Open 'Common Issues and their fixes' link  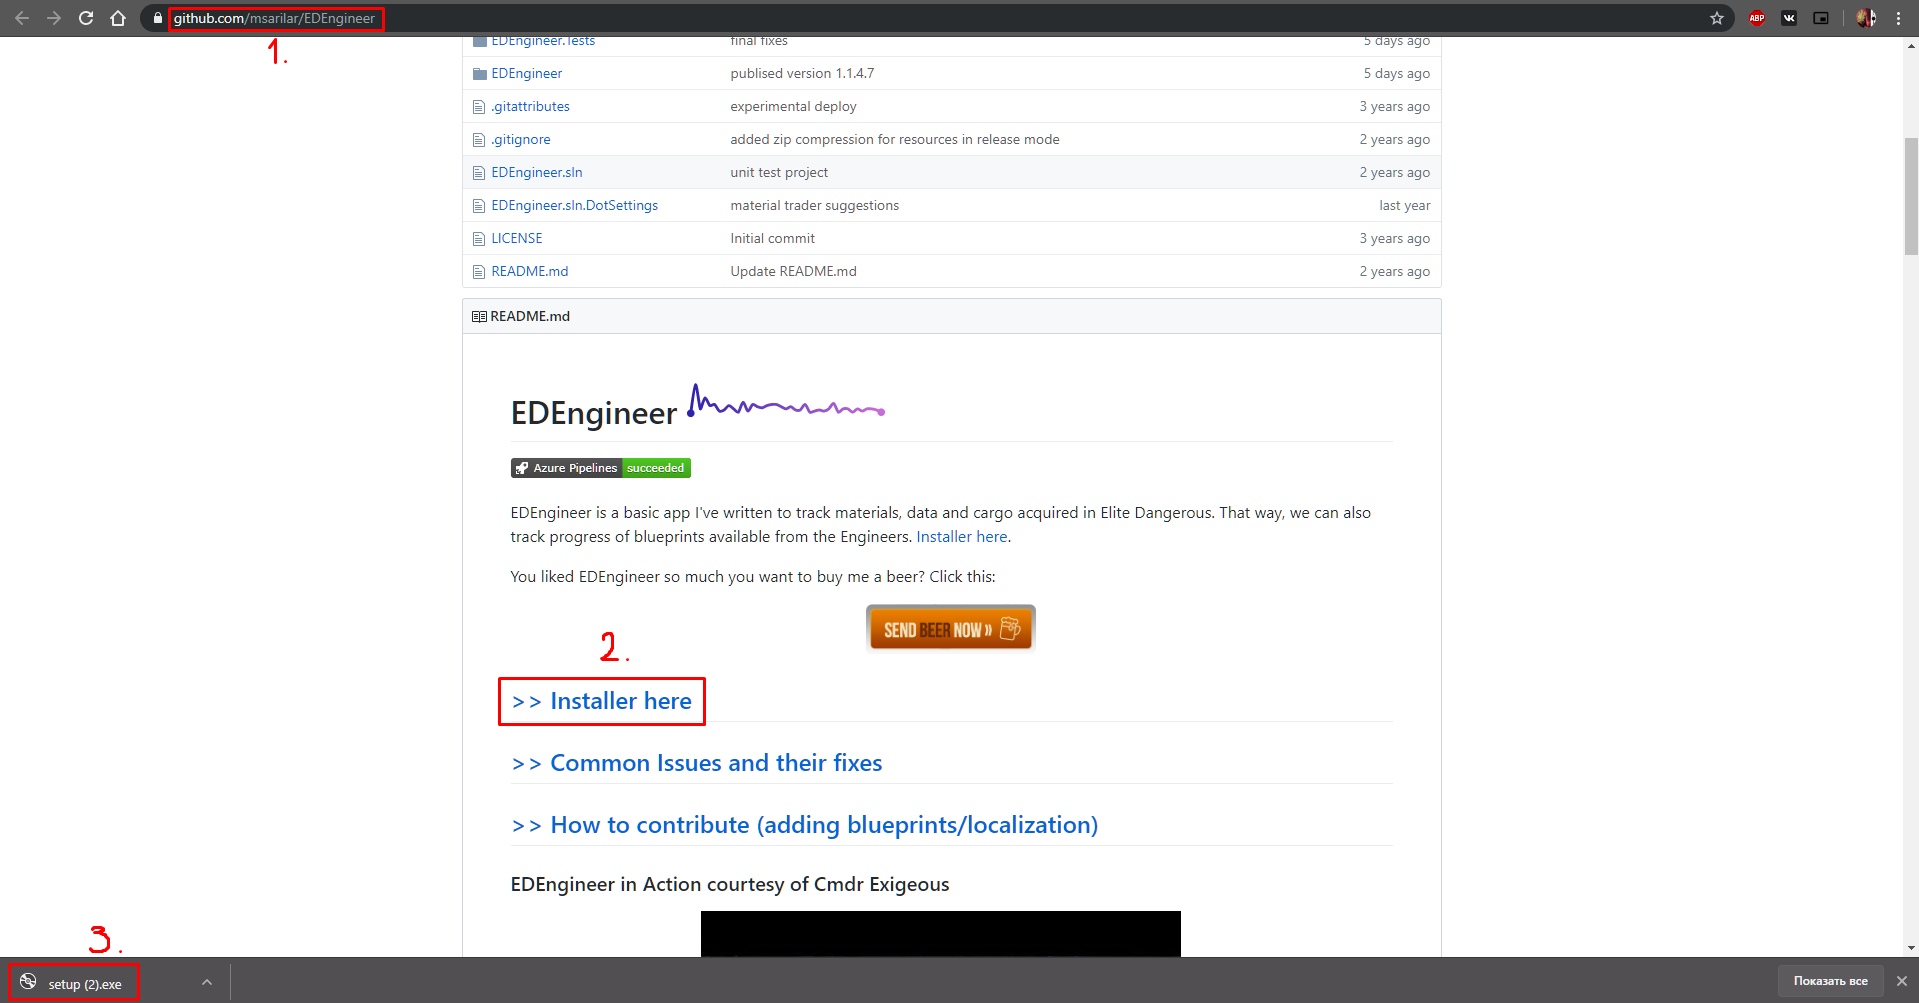[x=696, y=763]
